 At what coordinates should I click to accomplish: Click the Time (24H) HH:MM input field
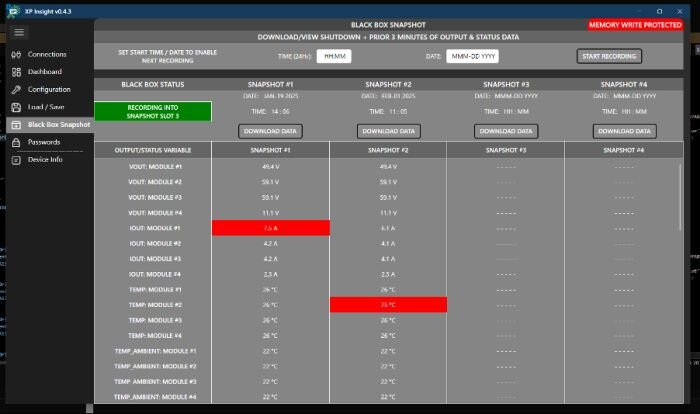334,57
